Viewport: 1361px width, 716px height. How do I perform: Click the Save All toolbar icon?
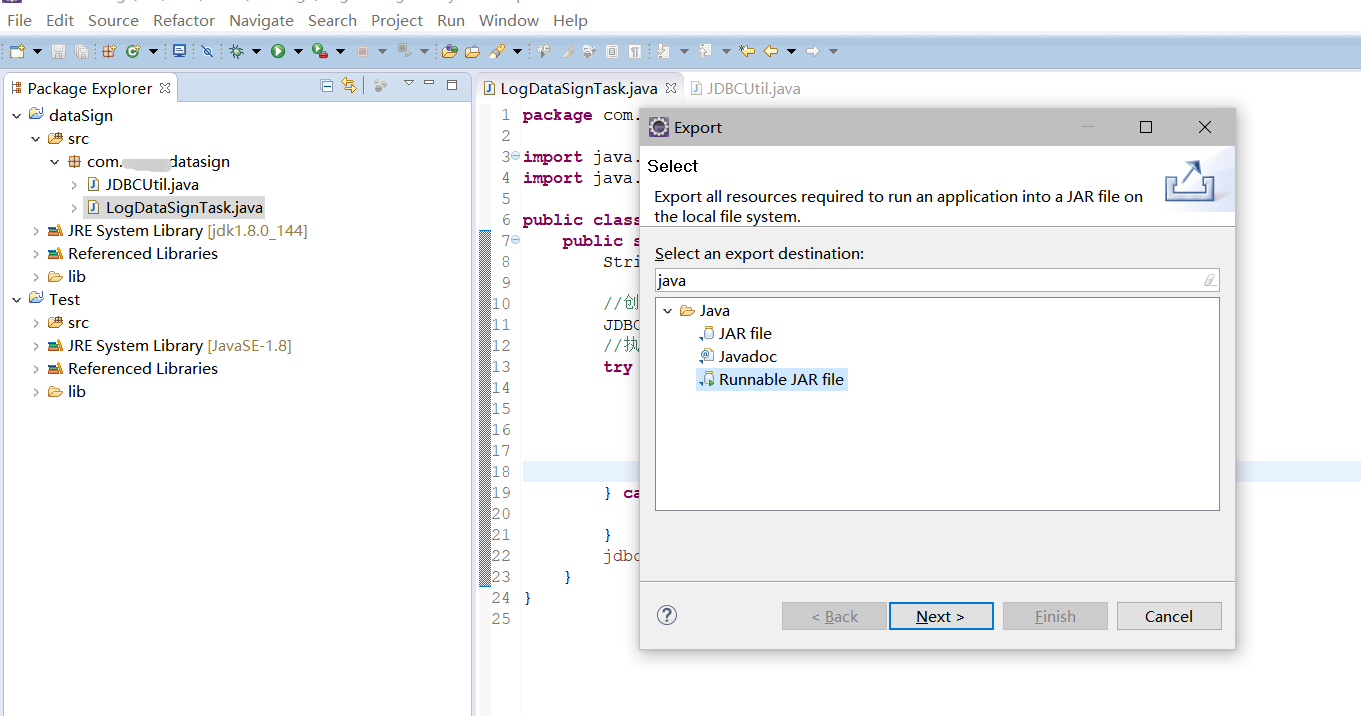point(81,51)
